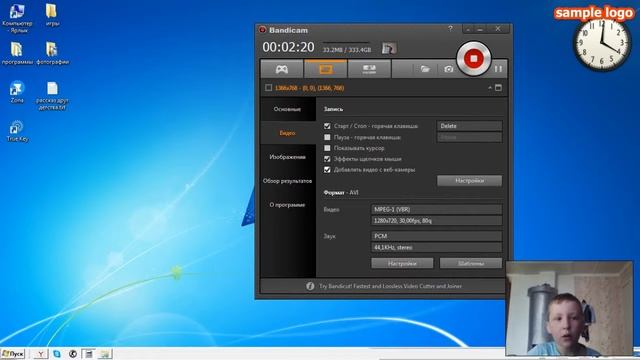
Task: Toggle mouse click effects checkbox
Action: click(327, 159)
